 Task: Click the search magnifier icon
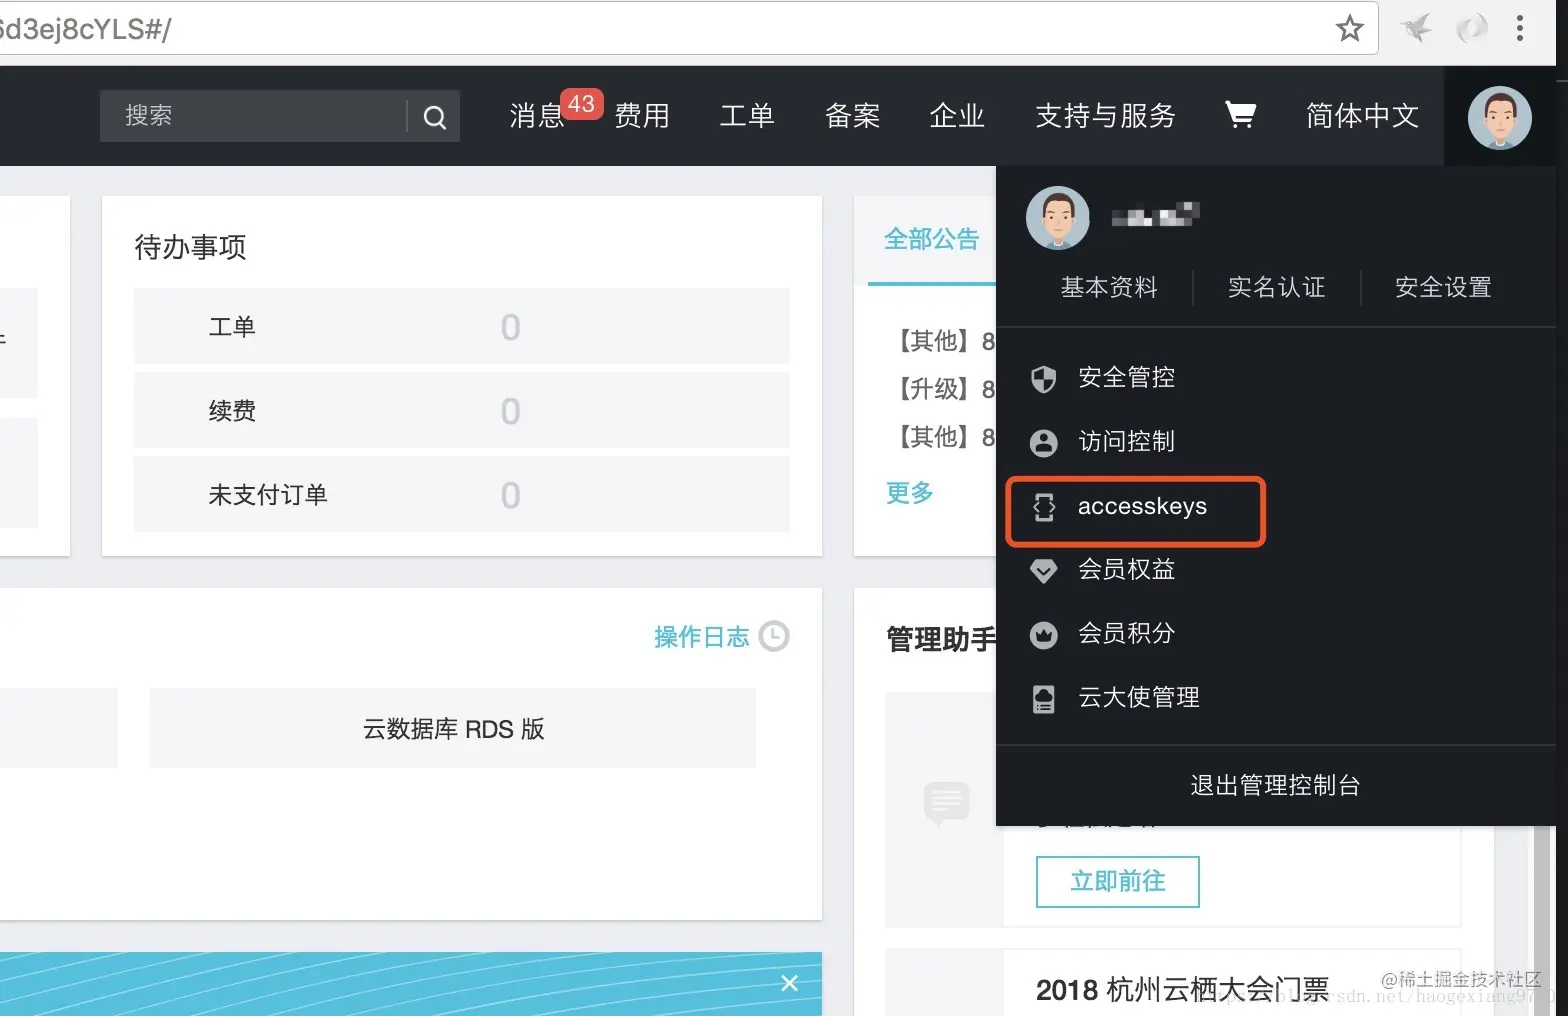point(434,117)
